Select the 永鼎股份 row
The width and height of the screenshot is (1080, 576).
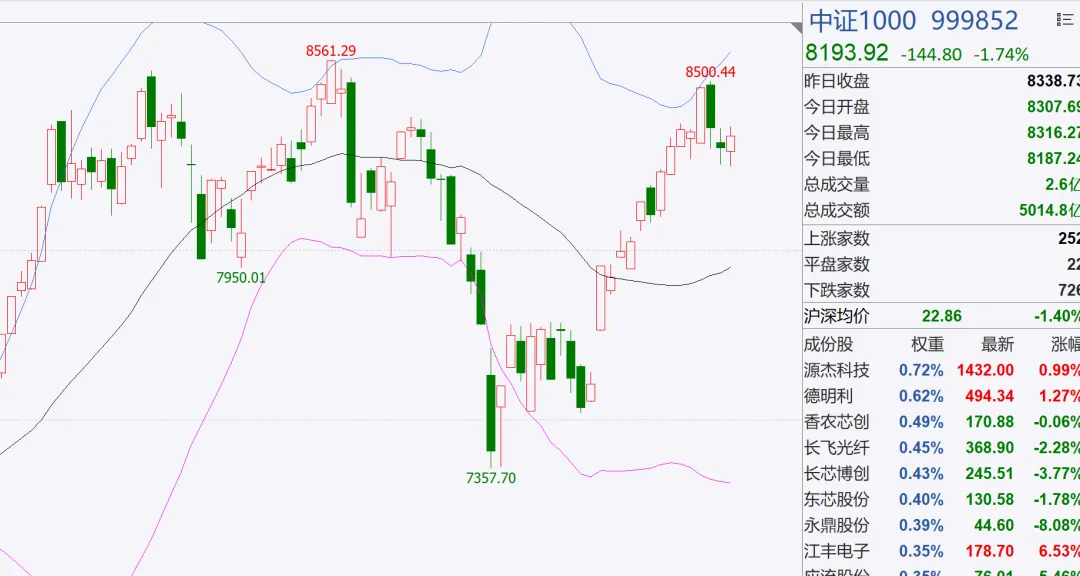[942, 525]
